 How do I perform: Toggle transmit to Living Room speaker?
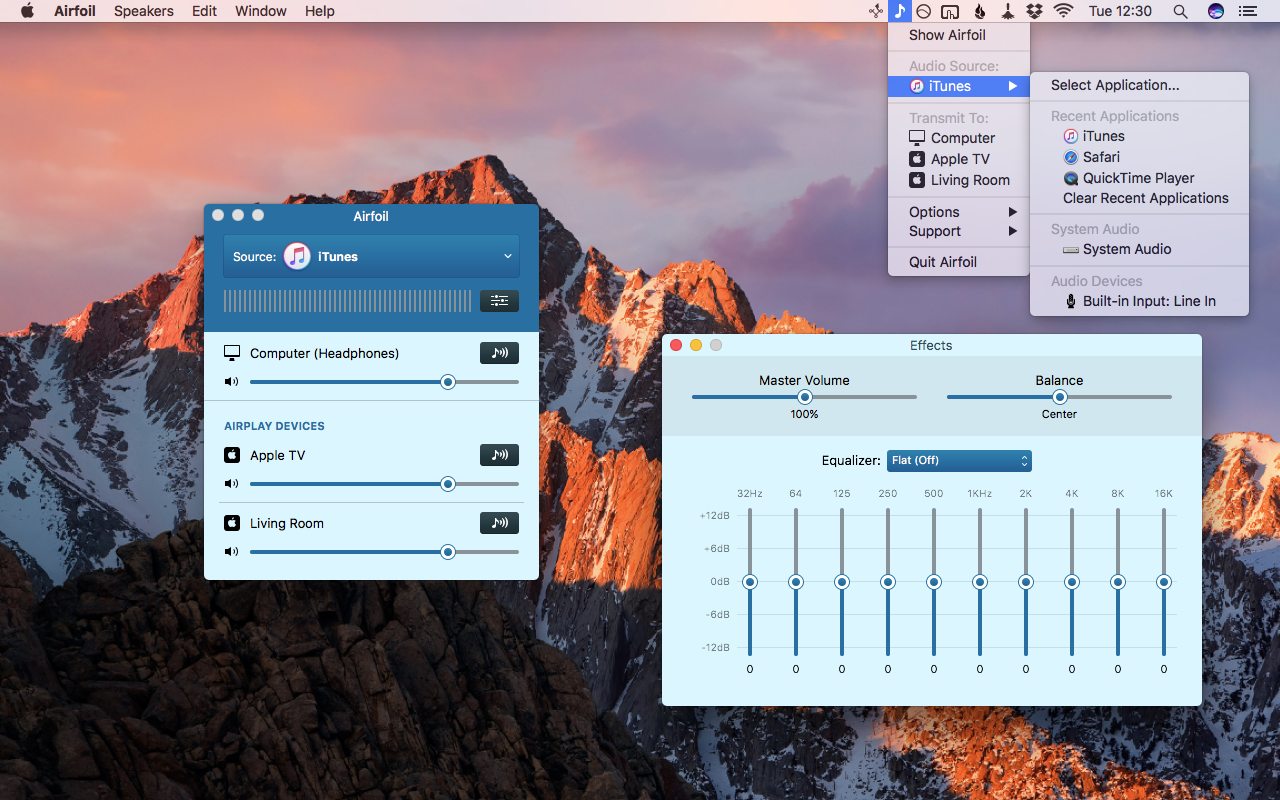(x=499, y=522)
